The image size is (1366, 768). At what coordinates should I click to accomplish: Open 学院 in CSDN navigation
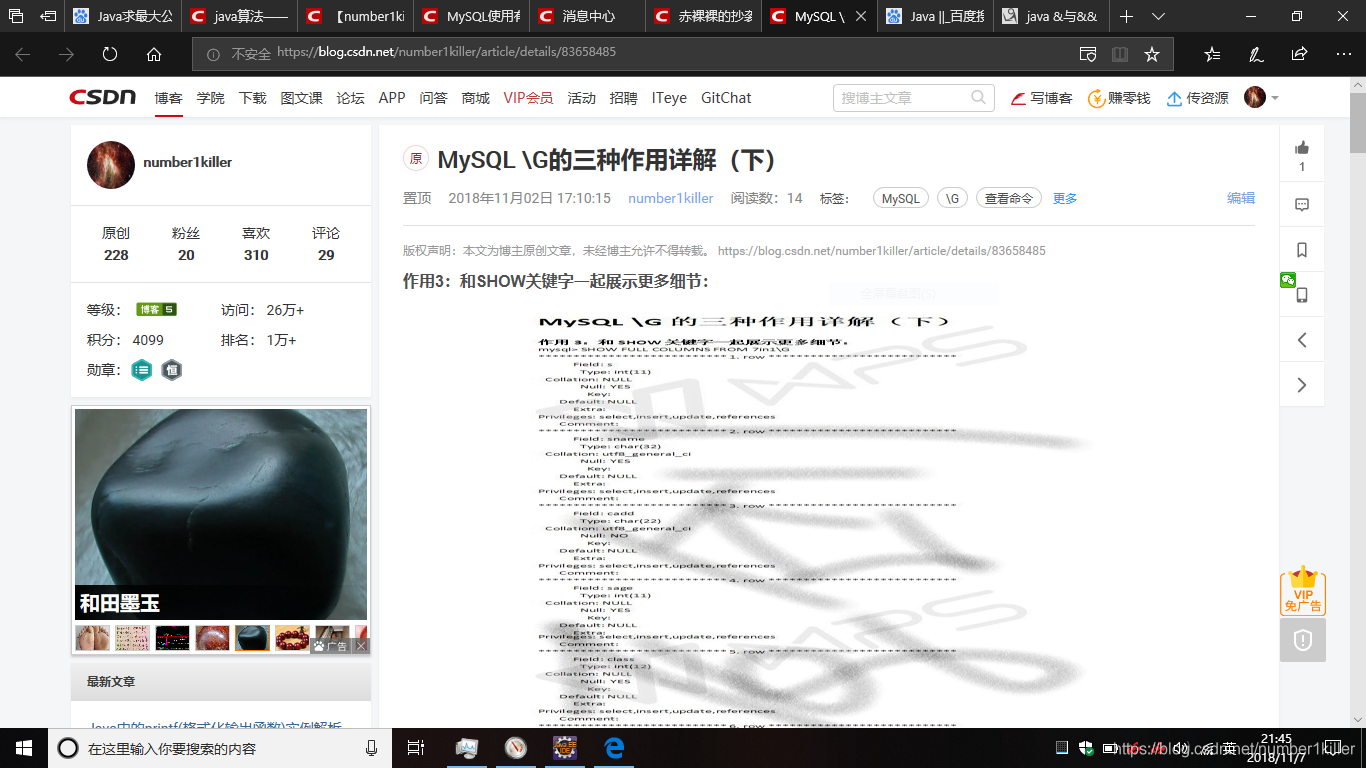click(x=210, y=98)
